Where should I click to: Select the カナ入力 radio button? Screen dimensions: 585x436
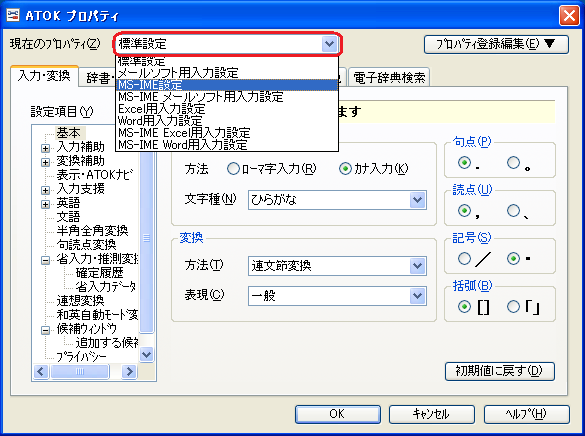[x=345, y=169]
